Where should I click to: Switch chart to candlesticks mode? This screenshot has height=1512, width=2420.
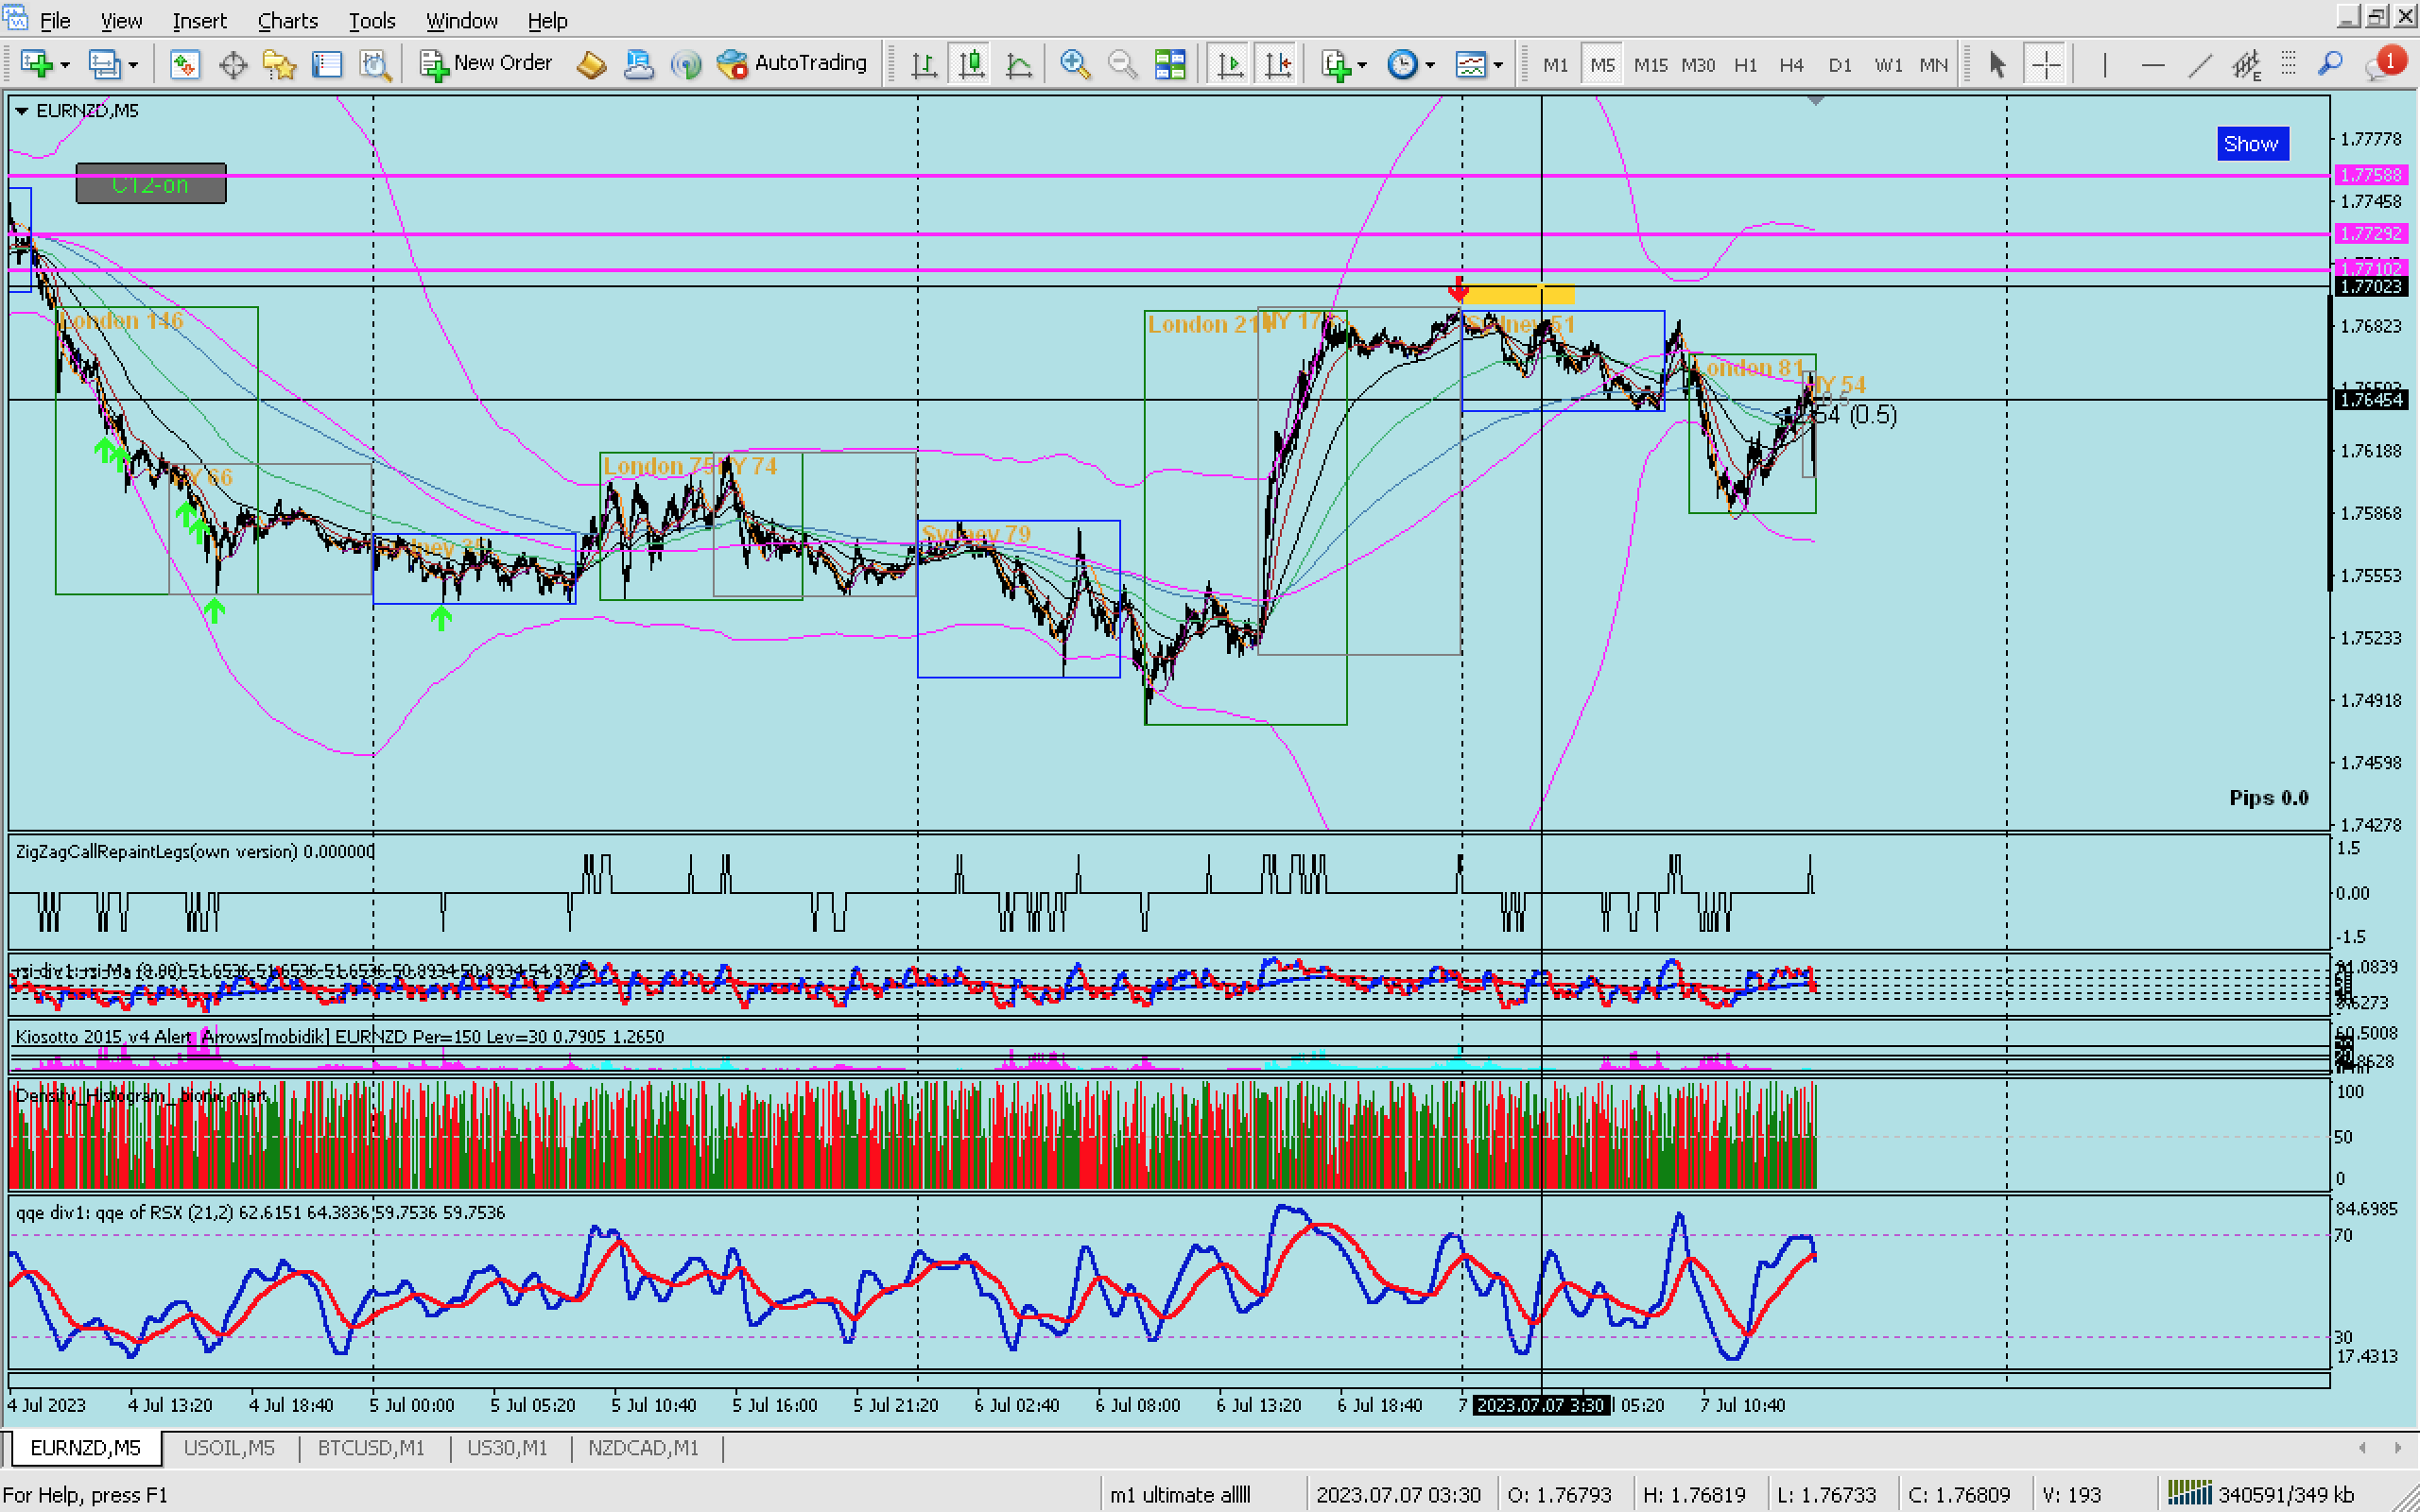click(x=971, y=65)
